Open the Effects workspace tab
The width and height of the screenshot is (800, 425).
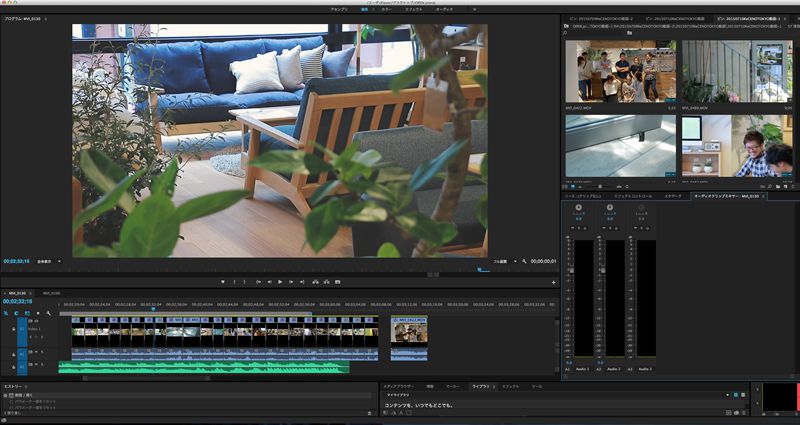414,9
